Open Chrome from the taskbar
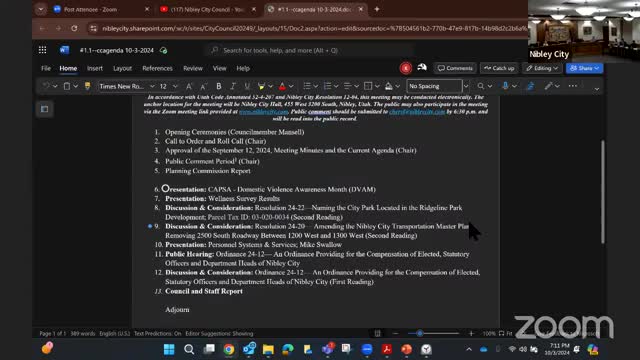 [x=229, y=349]
